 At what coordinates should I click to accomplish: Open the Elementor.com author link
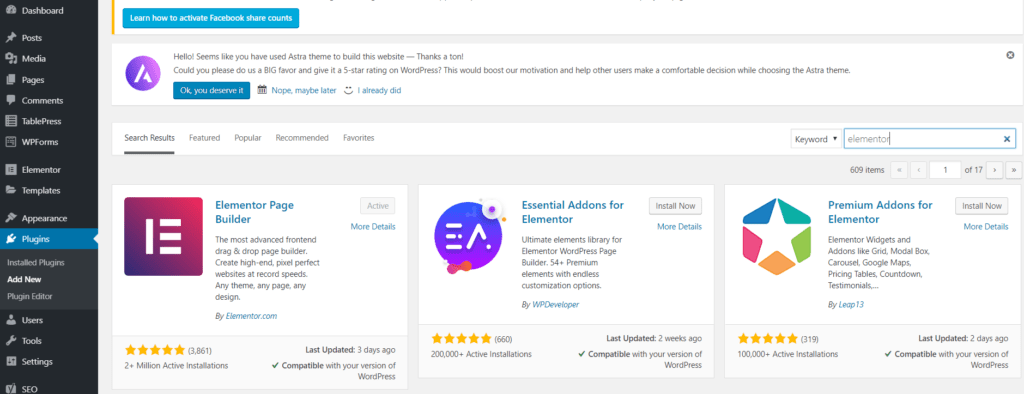point(251,316)
